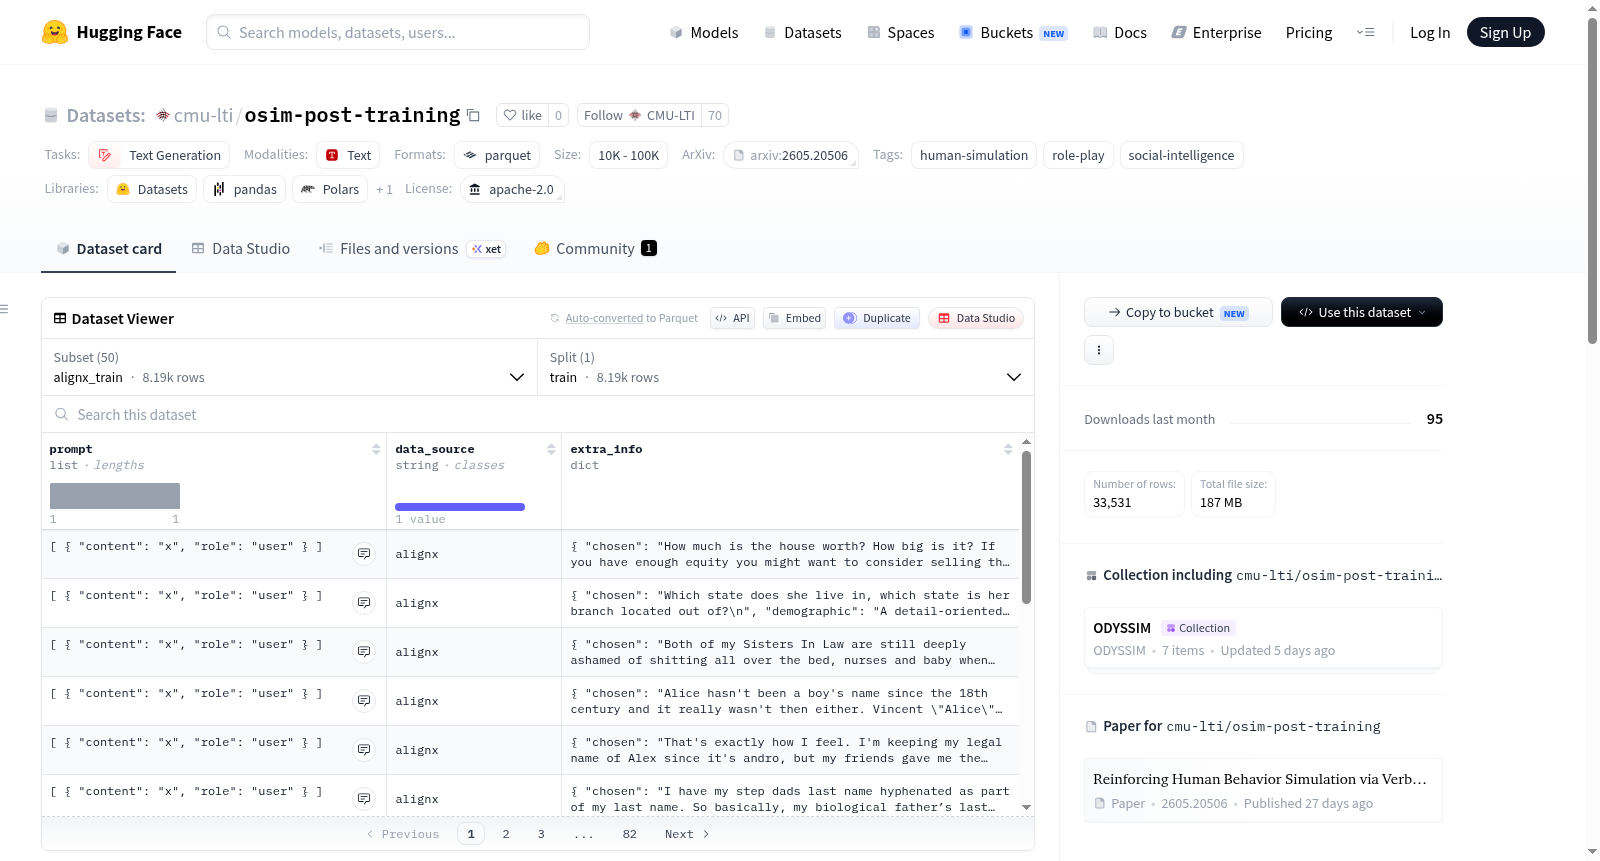Go to Datasets in the navigation
1600x861 pixels.
(x=802, y=32)
